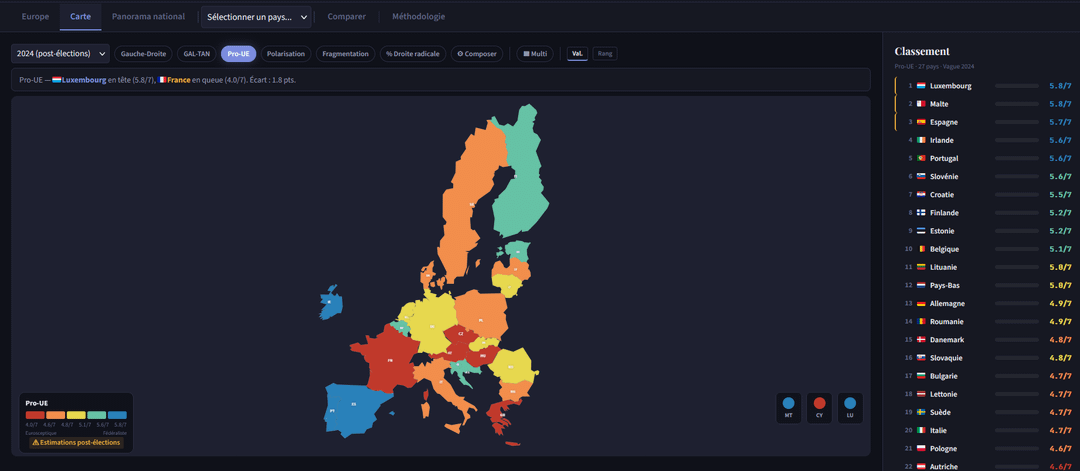Open the 2024 (post-élections) wave dropdown
This screenshot has height=471, width=1080.
coord(60,54)
